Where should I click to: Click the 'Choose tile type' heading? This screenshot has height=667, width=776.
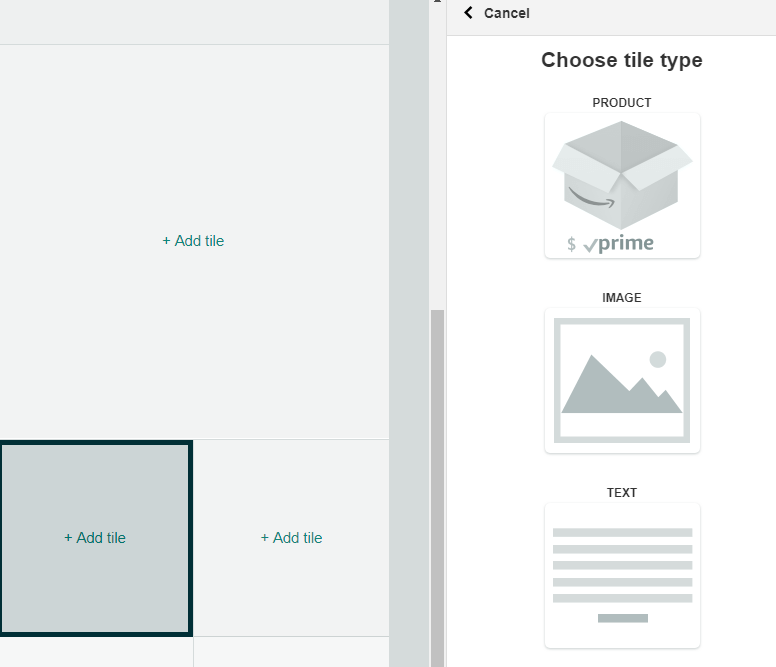(x=622, y=60)
